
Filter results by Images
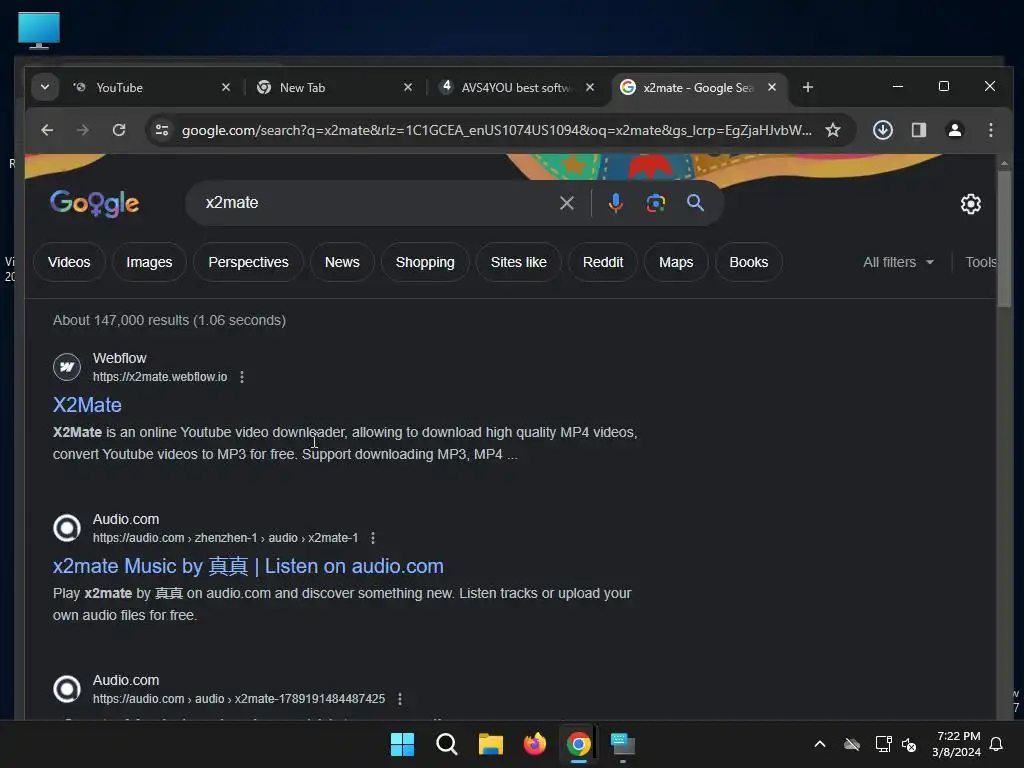tap(149, 262)
